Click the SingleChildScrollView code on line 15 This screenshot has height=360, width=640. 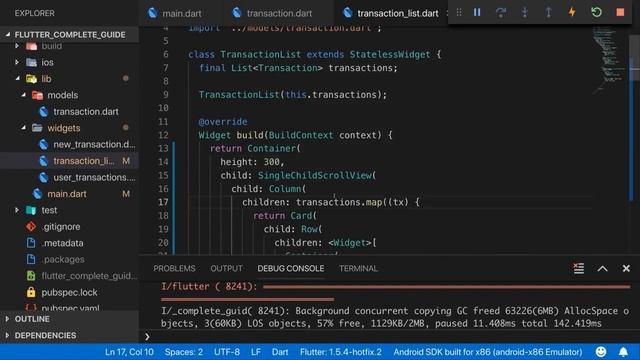[317, 176]
